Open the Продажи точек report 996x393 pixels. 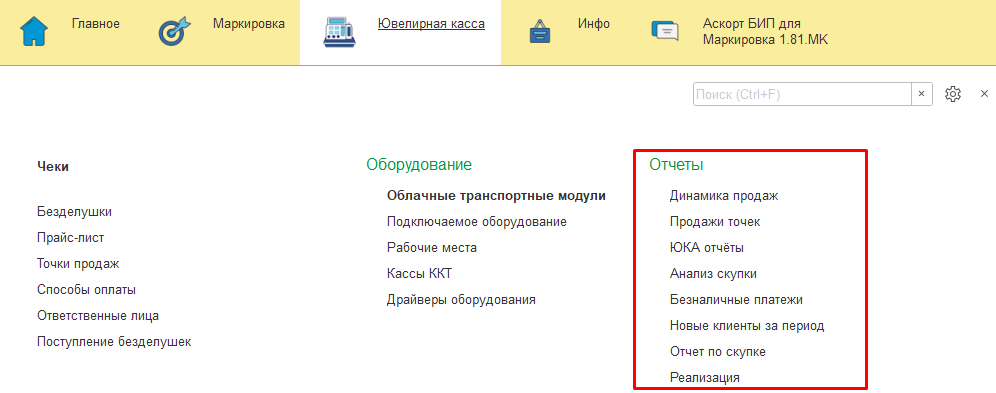coord(715,222)
